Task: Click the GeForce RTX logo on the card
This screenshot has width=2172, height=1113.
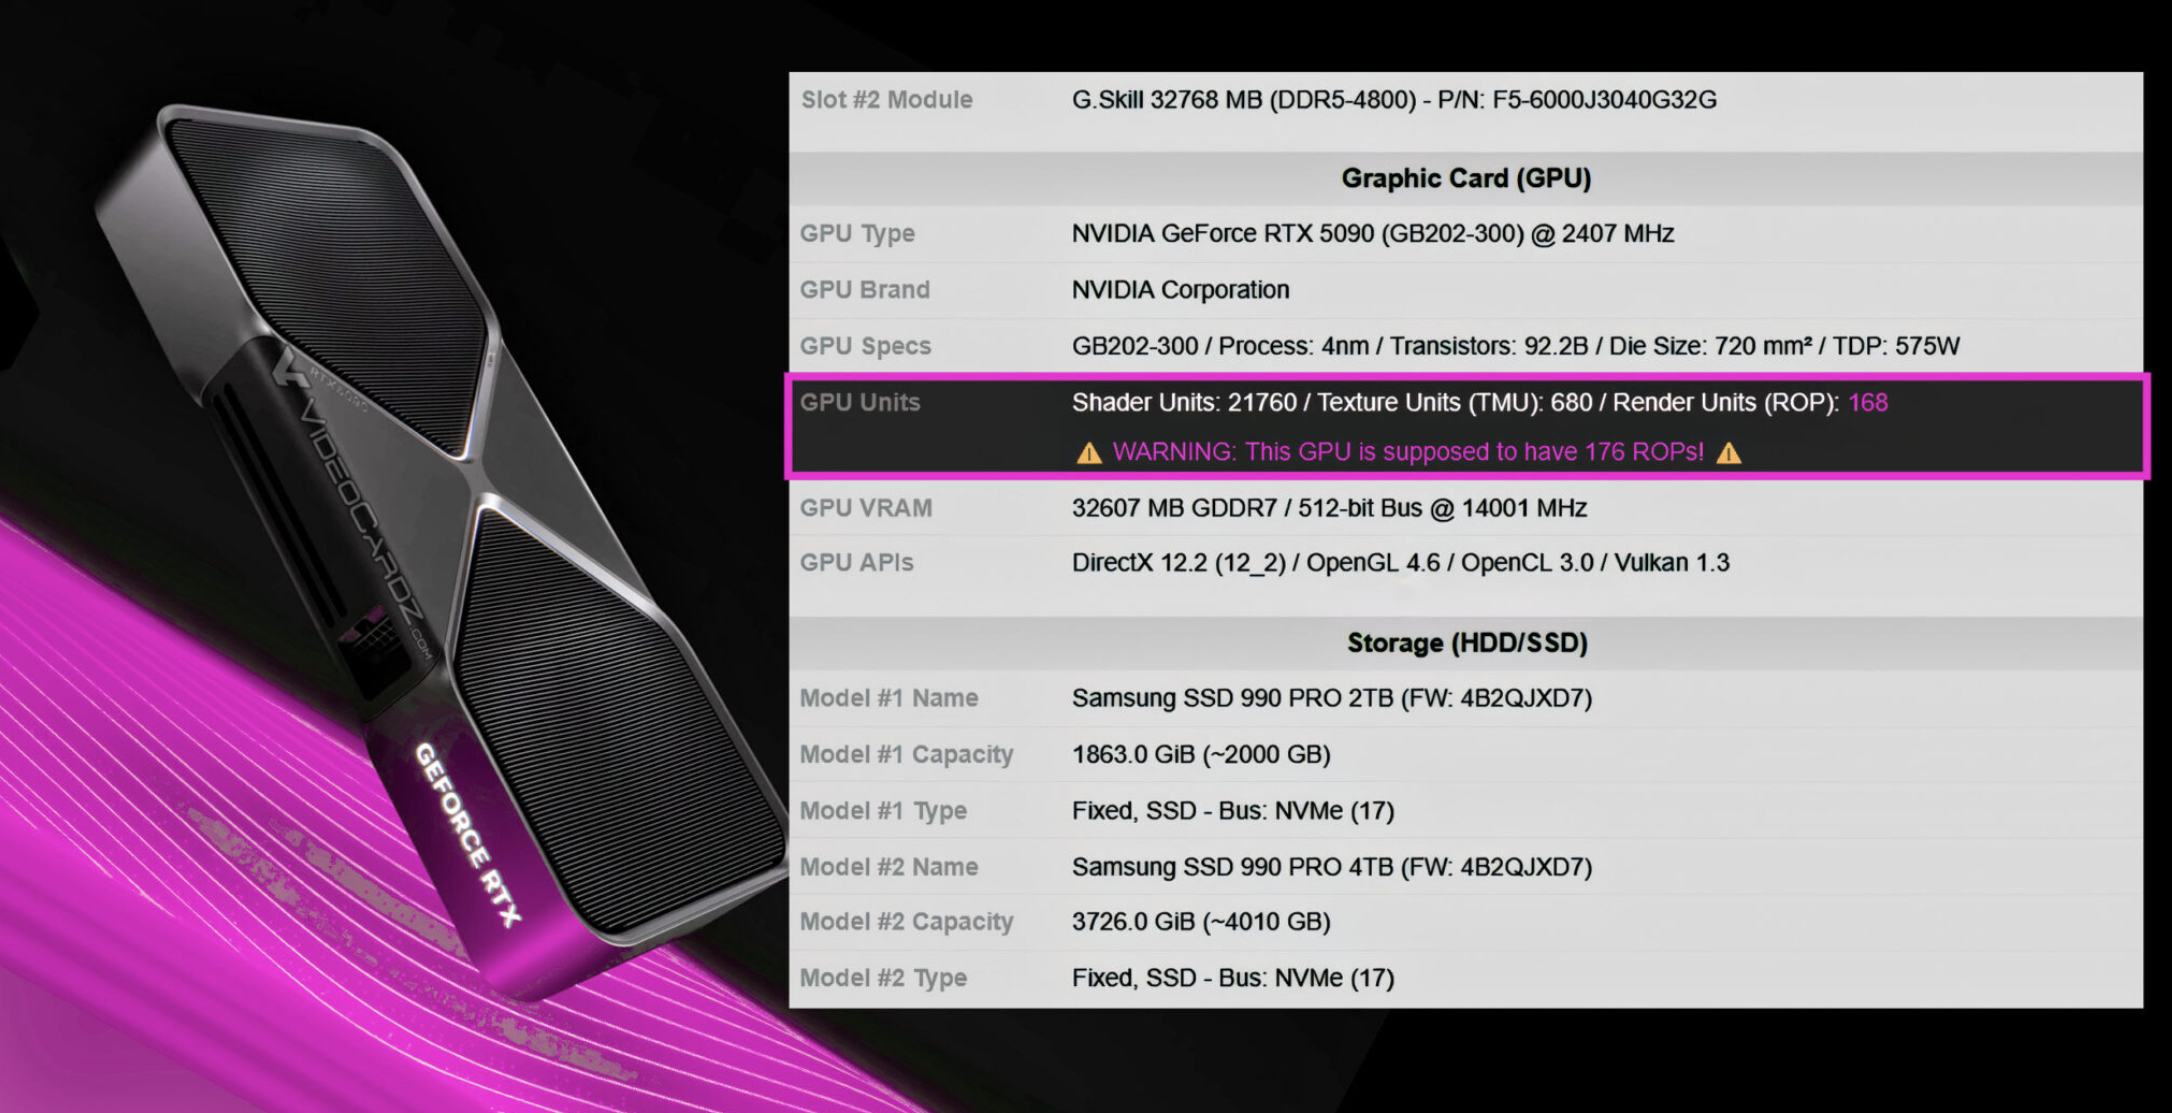Action: (x=468, y=835)
